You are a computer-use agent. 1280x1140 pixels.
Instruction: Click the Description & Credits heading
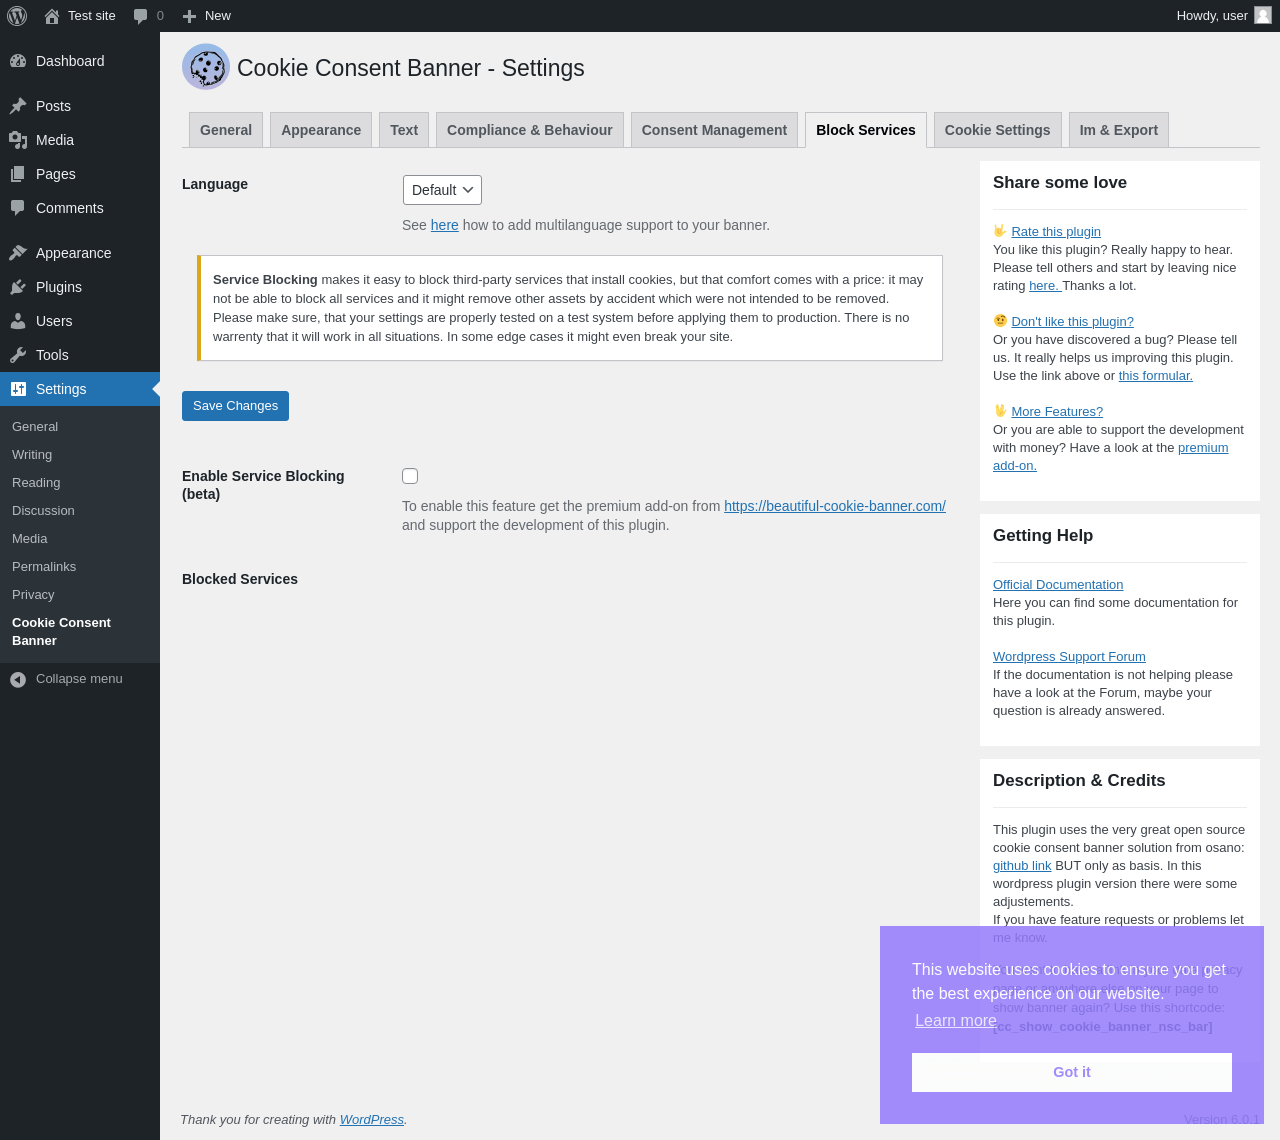(x=1079, y=781)
